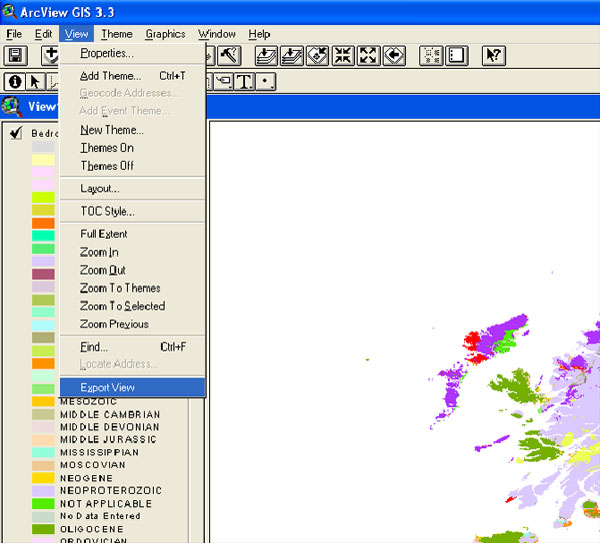
Task: Choose Add Theme... menu entry
Action: 132,76
